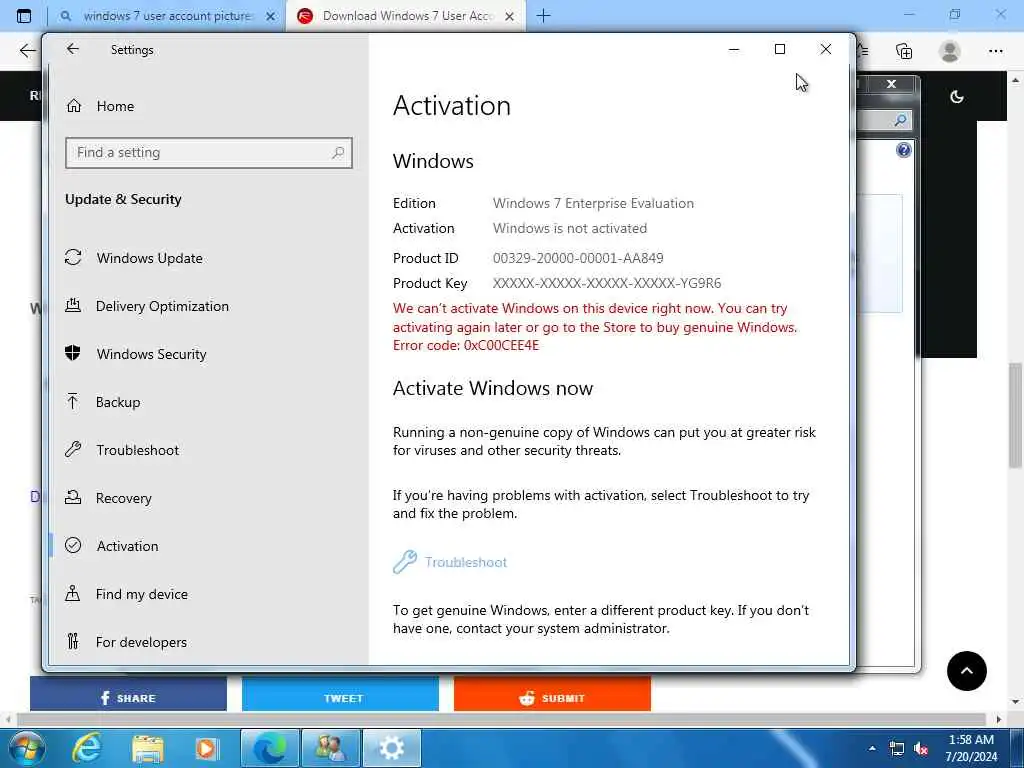This screenshot has width=1024, height=768.
Task: Close the 'windows 7 user account picture' tab
Action: [x=270, y=16]
